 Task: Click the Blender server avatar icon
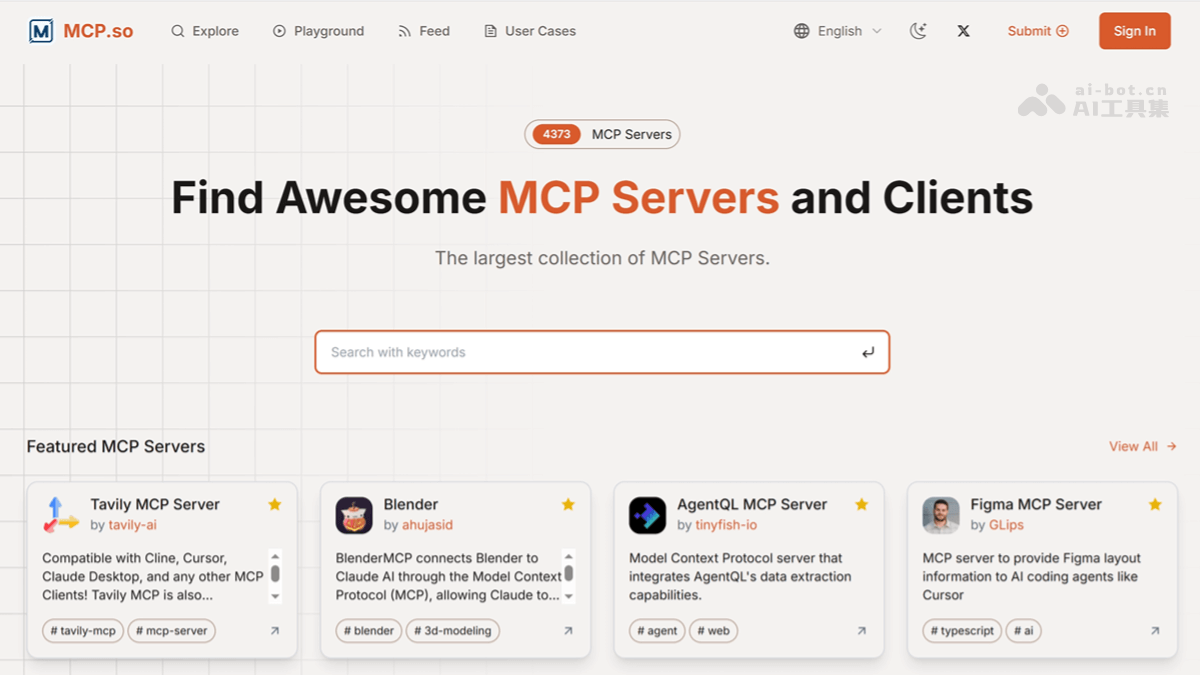[354, 515]
